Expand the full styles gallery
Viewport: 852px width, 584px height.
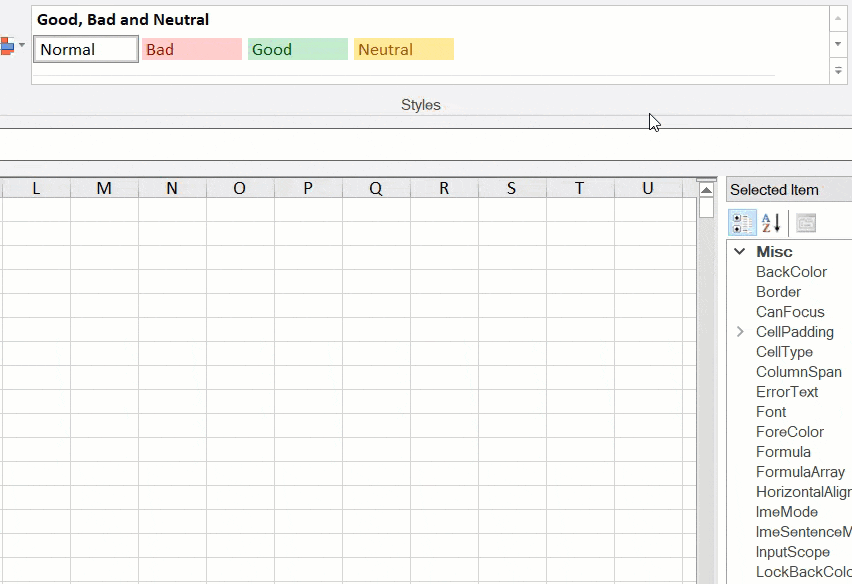point(838,71)
